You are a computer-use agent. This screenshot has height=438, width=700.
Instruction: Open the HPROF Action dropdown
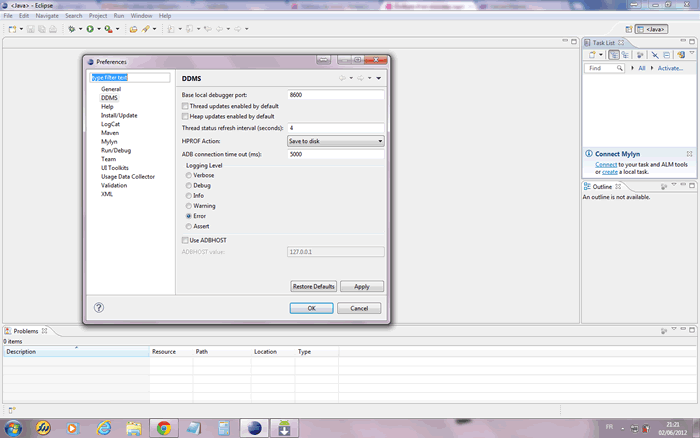(335, 141)
